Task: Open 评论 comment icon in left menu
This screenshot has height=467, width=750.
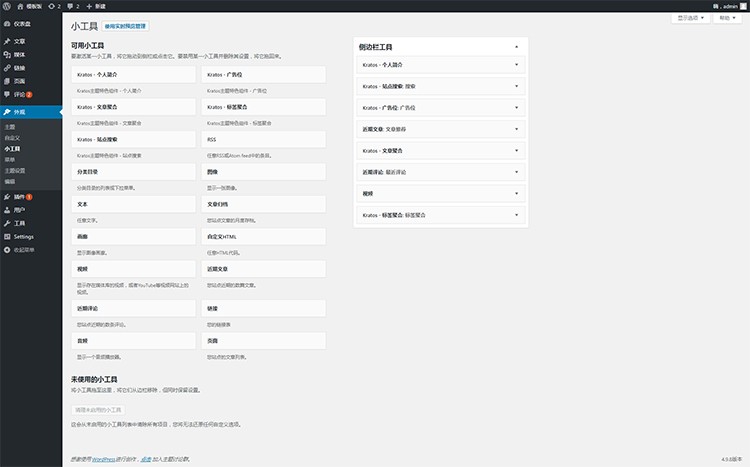Action: click(7, 94)
